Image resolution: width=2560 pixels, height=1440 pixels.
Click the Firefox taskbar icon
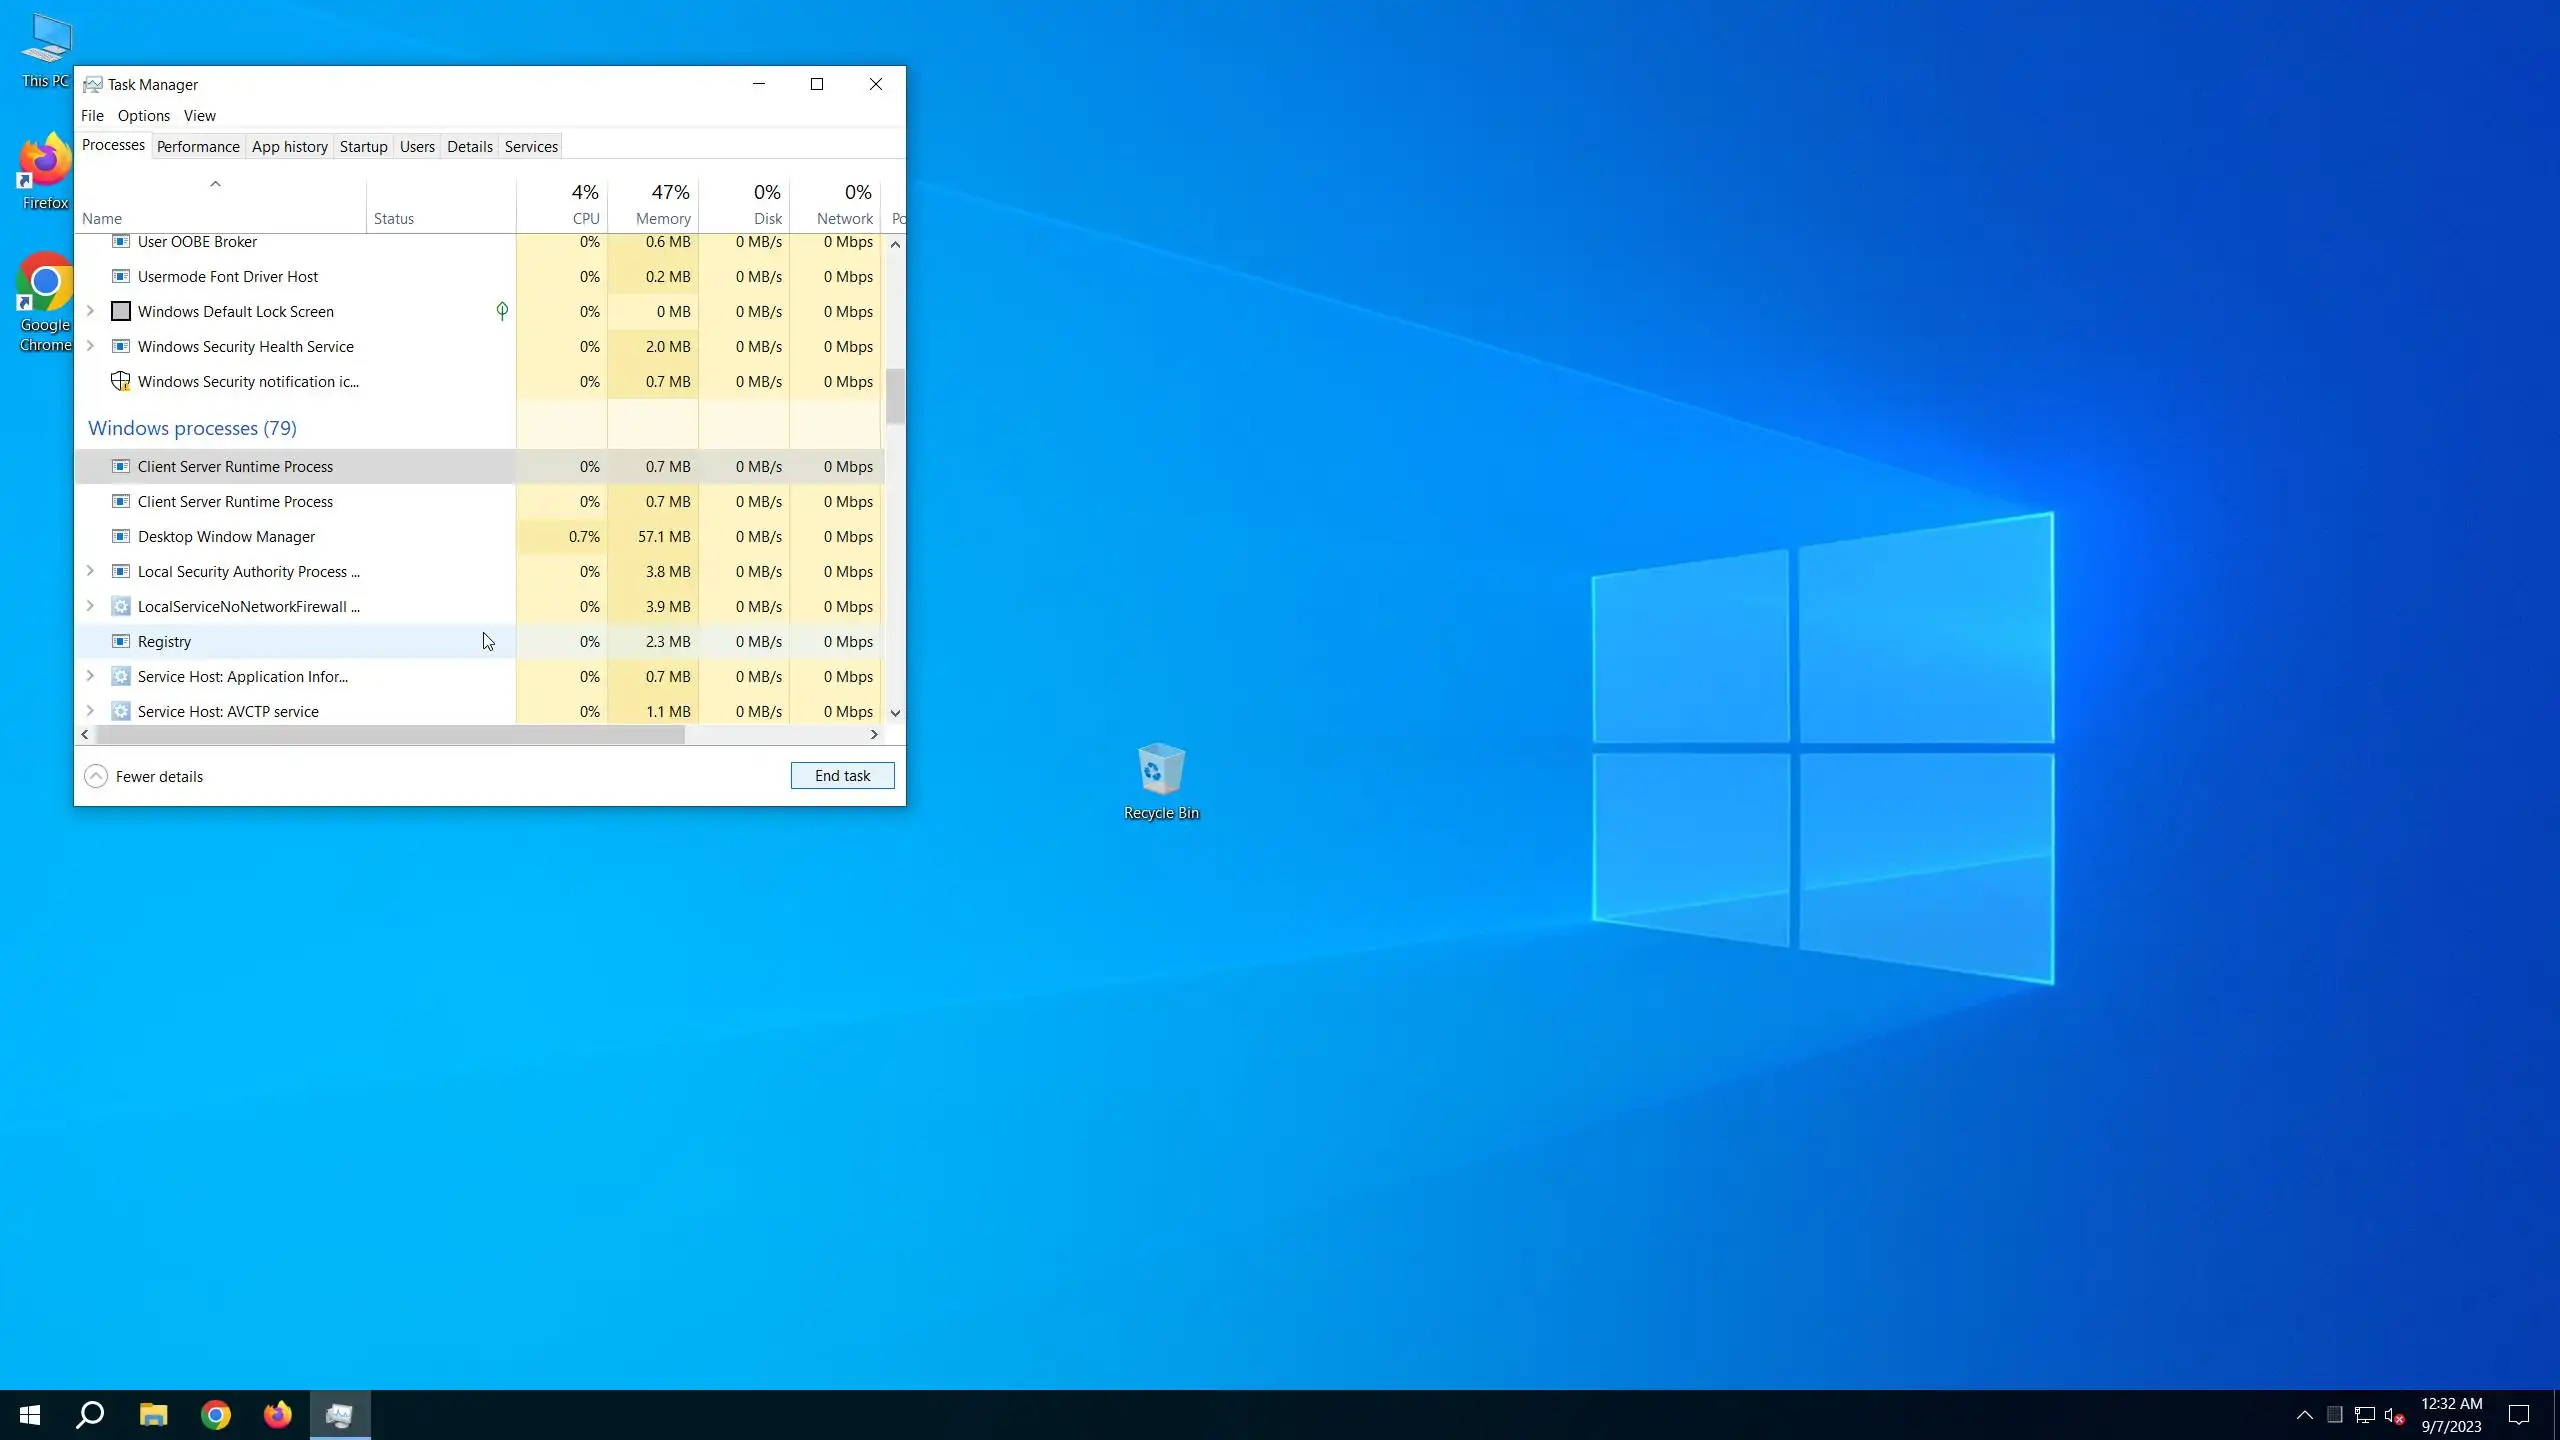pyautogui.click(x=277, y=1415)
